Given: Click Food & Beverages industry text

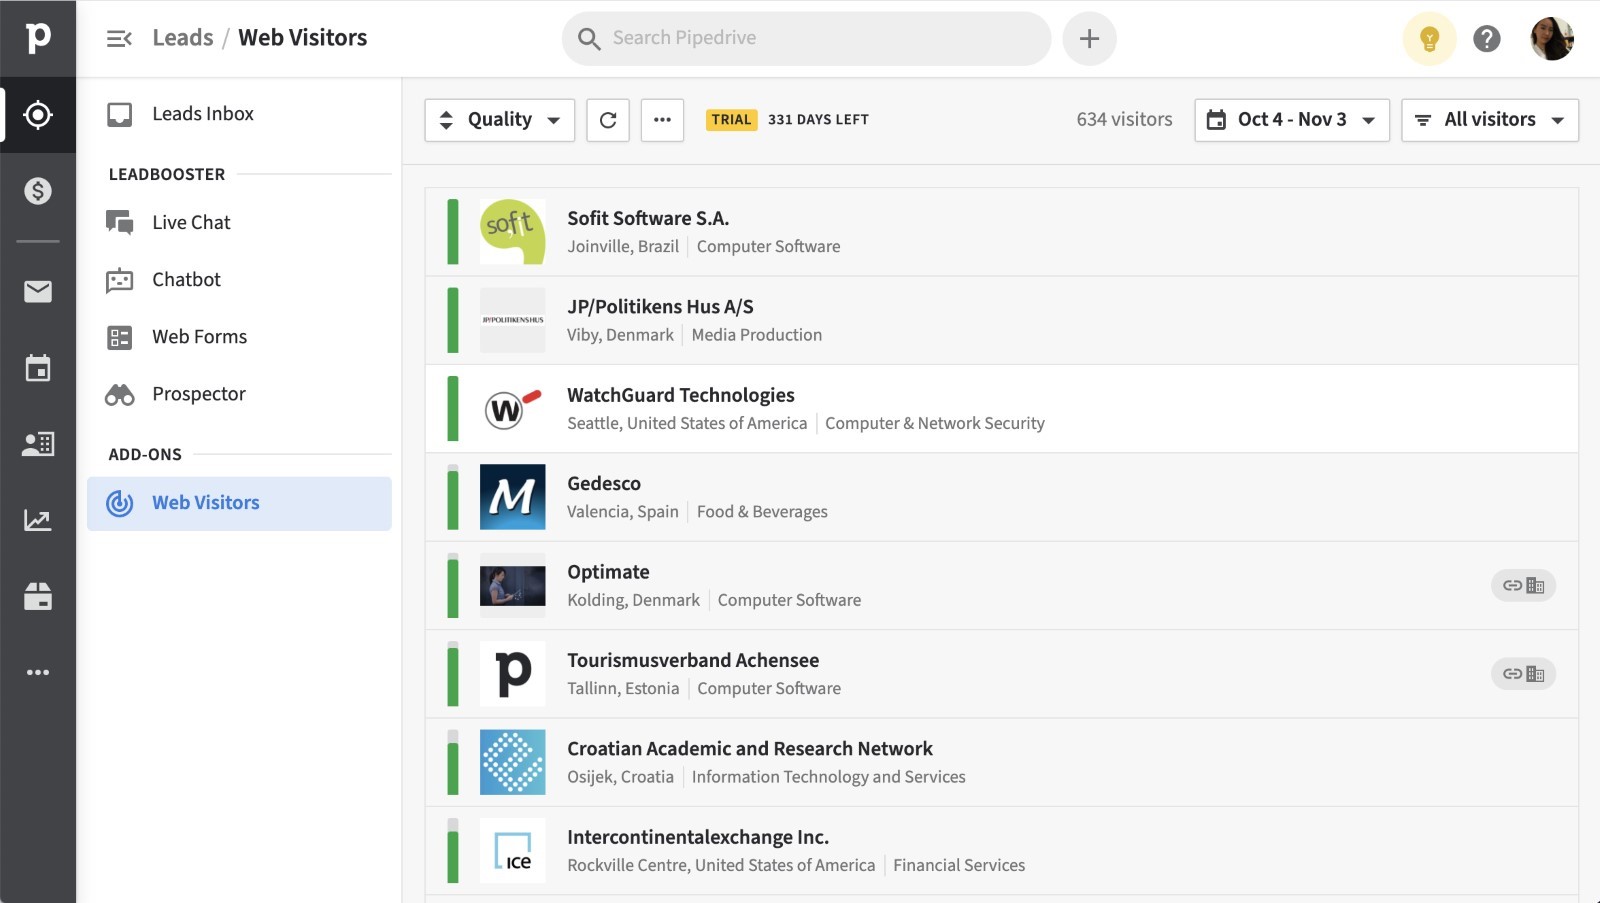Looking at the screenshot, I should (x=762, y=512).
